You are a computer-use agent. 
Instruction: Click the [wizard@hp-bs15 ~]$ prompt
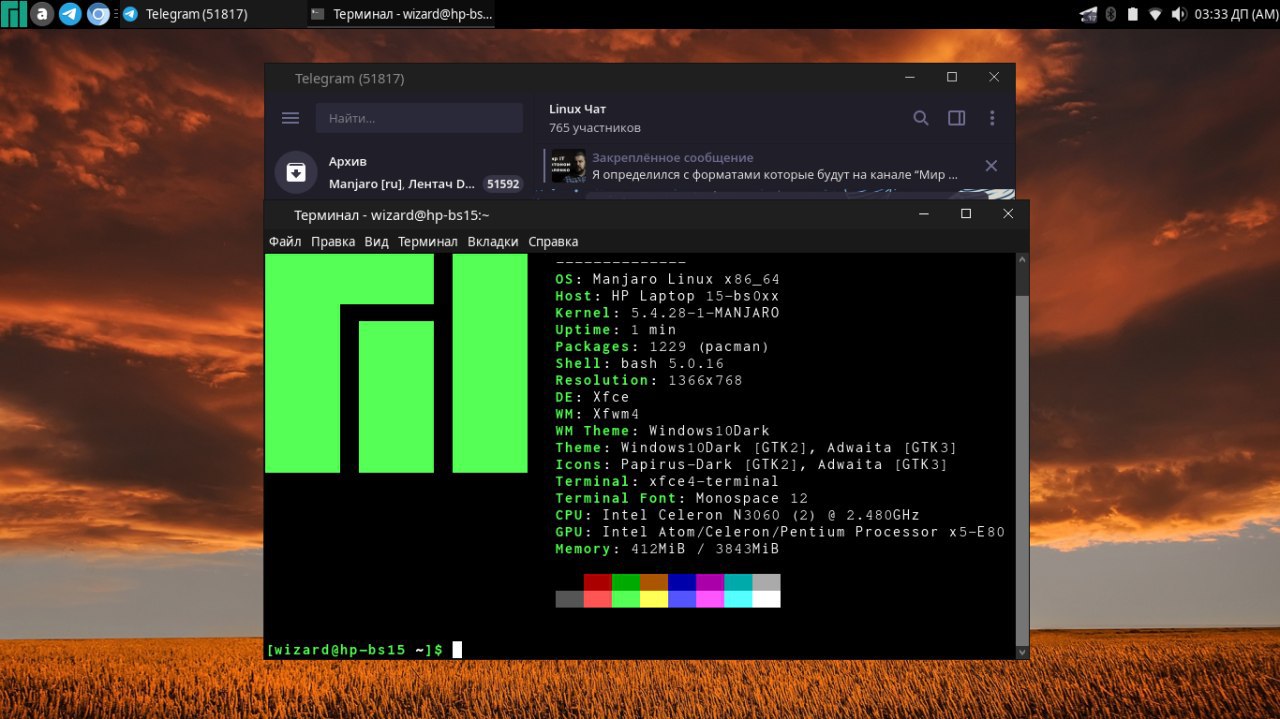pos(355,650)
